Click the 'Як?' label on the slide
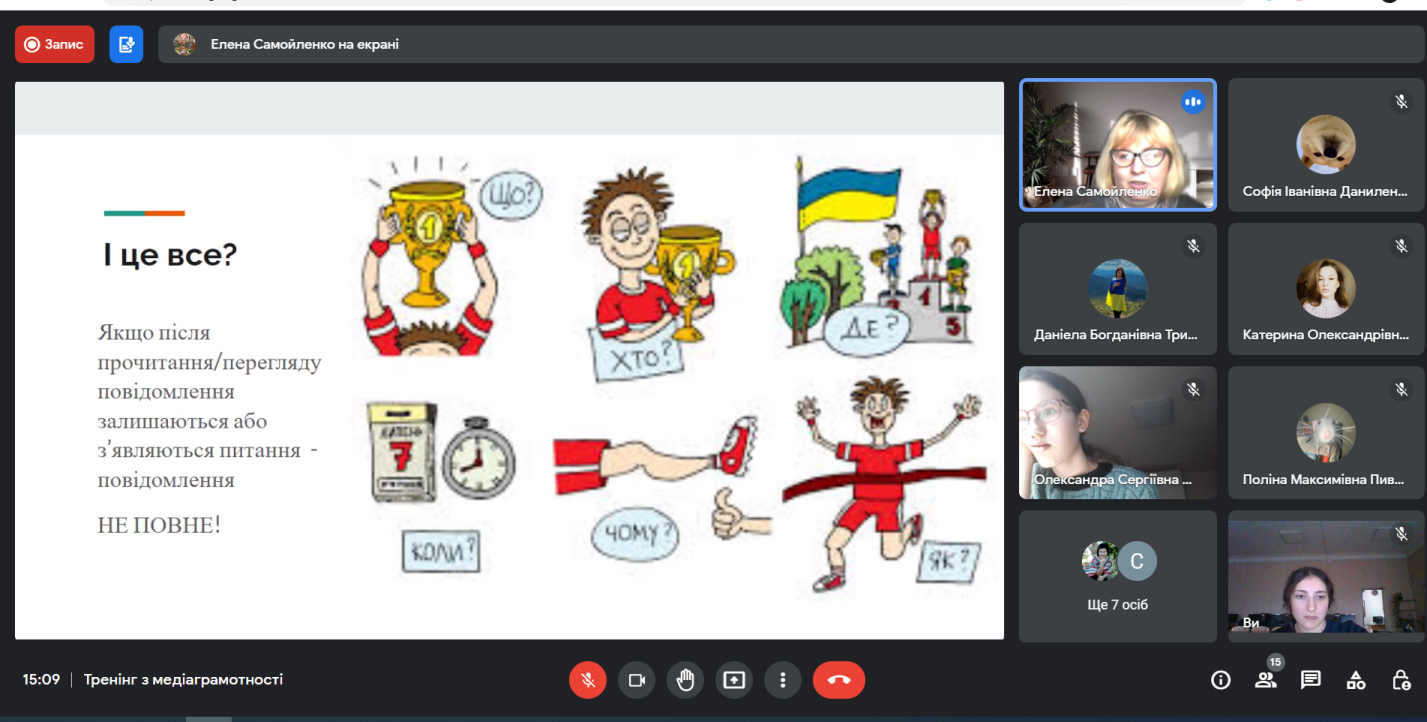This screenshot has width=1427, height=722. pyautogui.click(x=949, y=562)
